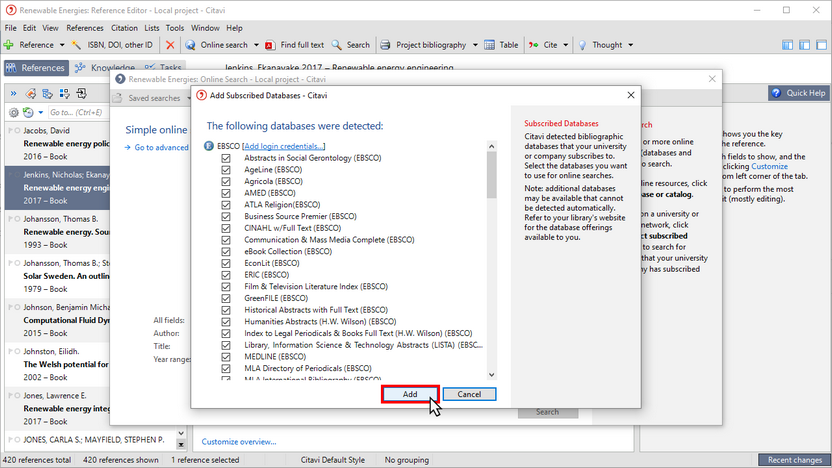Uncheck the MEDLINE (EBSCO) checkbox
The image size is (832, 468).
(x=226, y=357)
